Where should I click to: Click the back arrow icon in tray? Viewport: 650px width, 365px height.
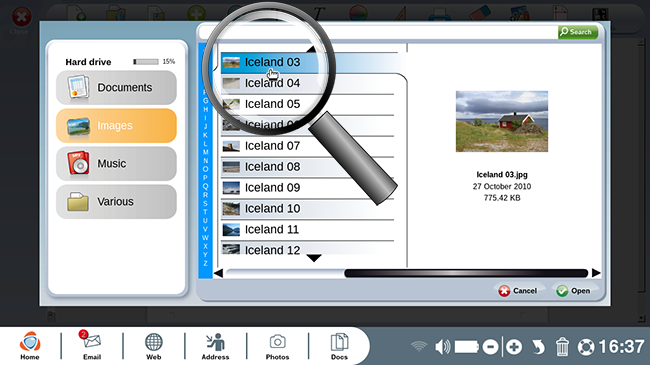click(x=538, y=347)
